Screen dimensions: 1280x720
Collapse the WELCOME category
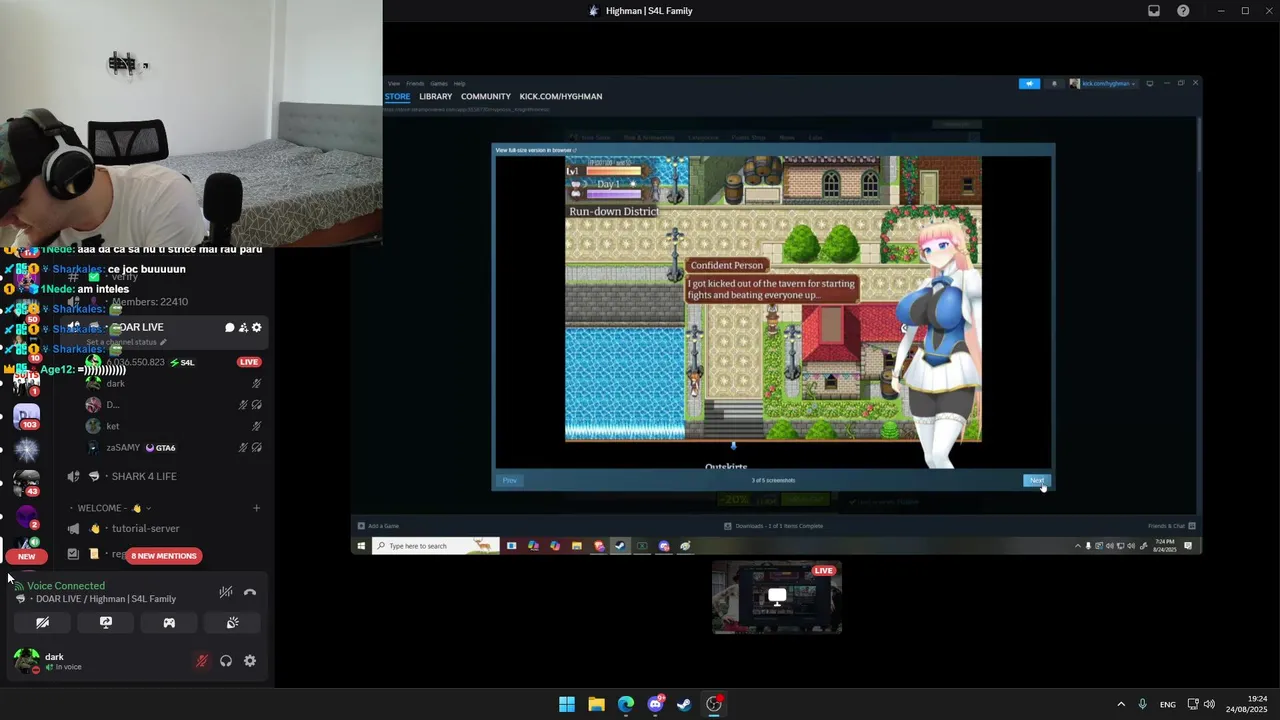pos(110,508)
